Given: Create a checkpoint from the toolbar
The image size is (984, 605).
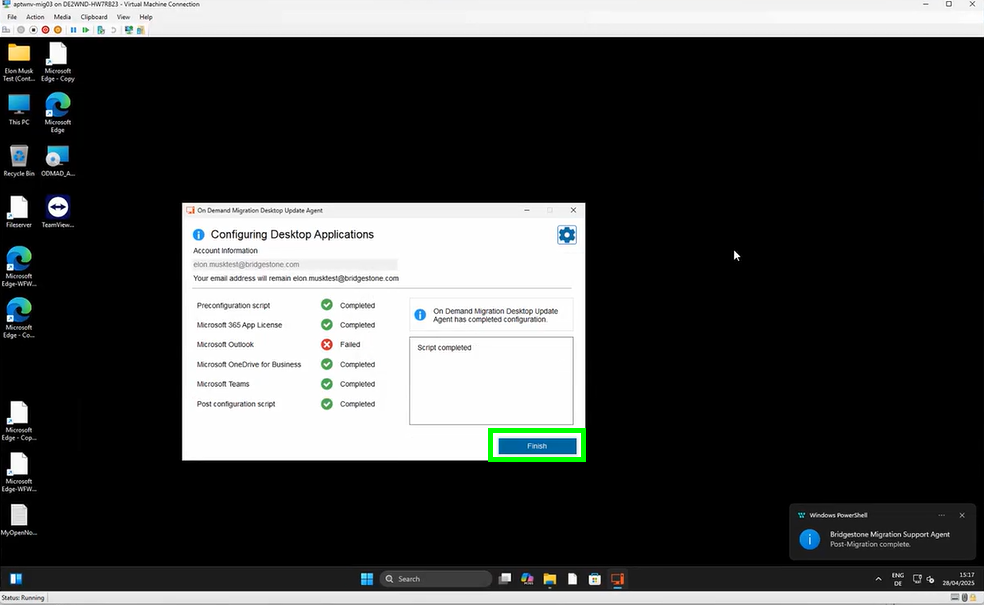Looking at the screenshot, I should pos(100,29).
